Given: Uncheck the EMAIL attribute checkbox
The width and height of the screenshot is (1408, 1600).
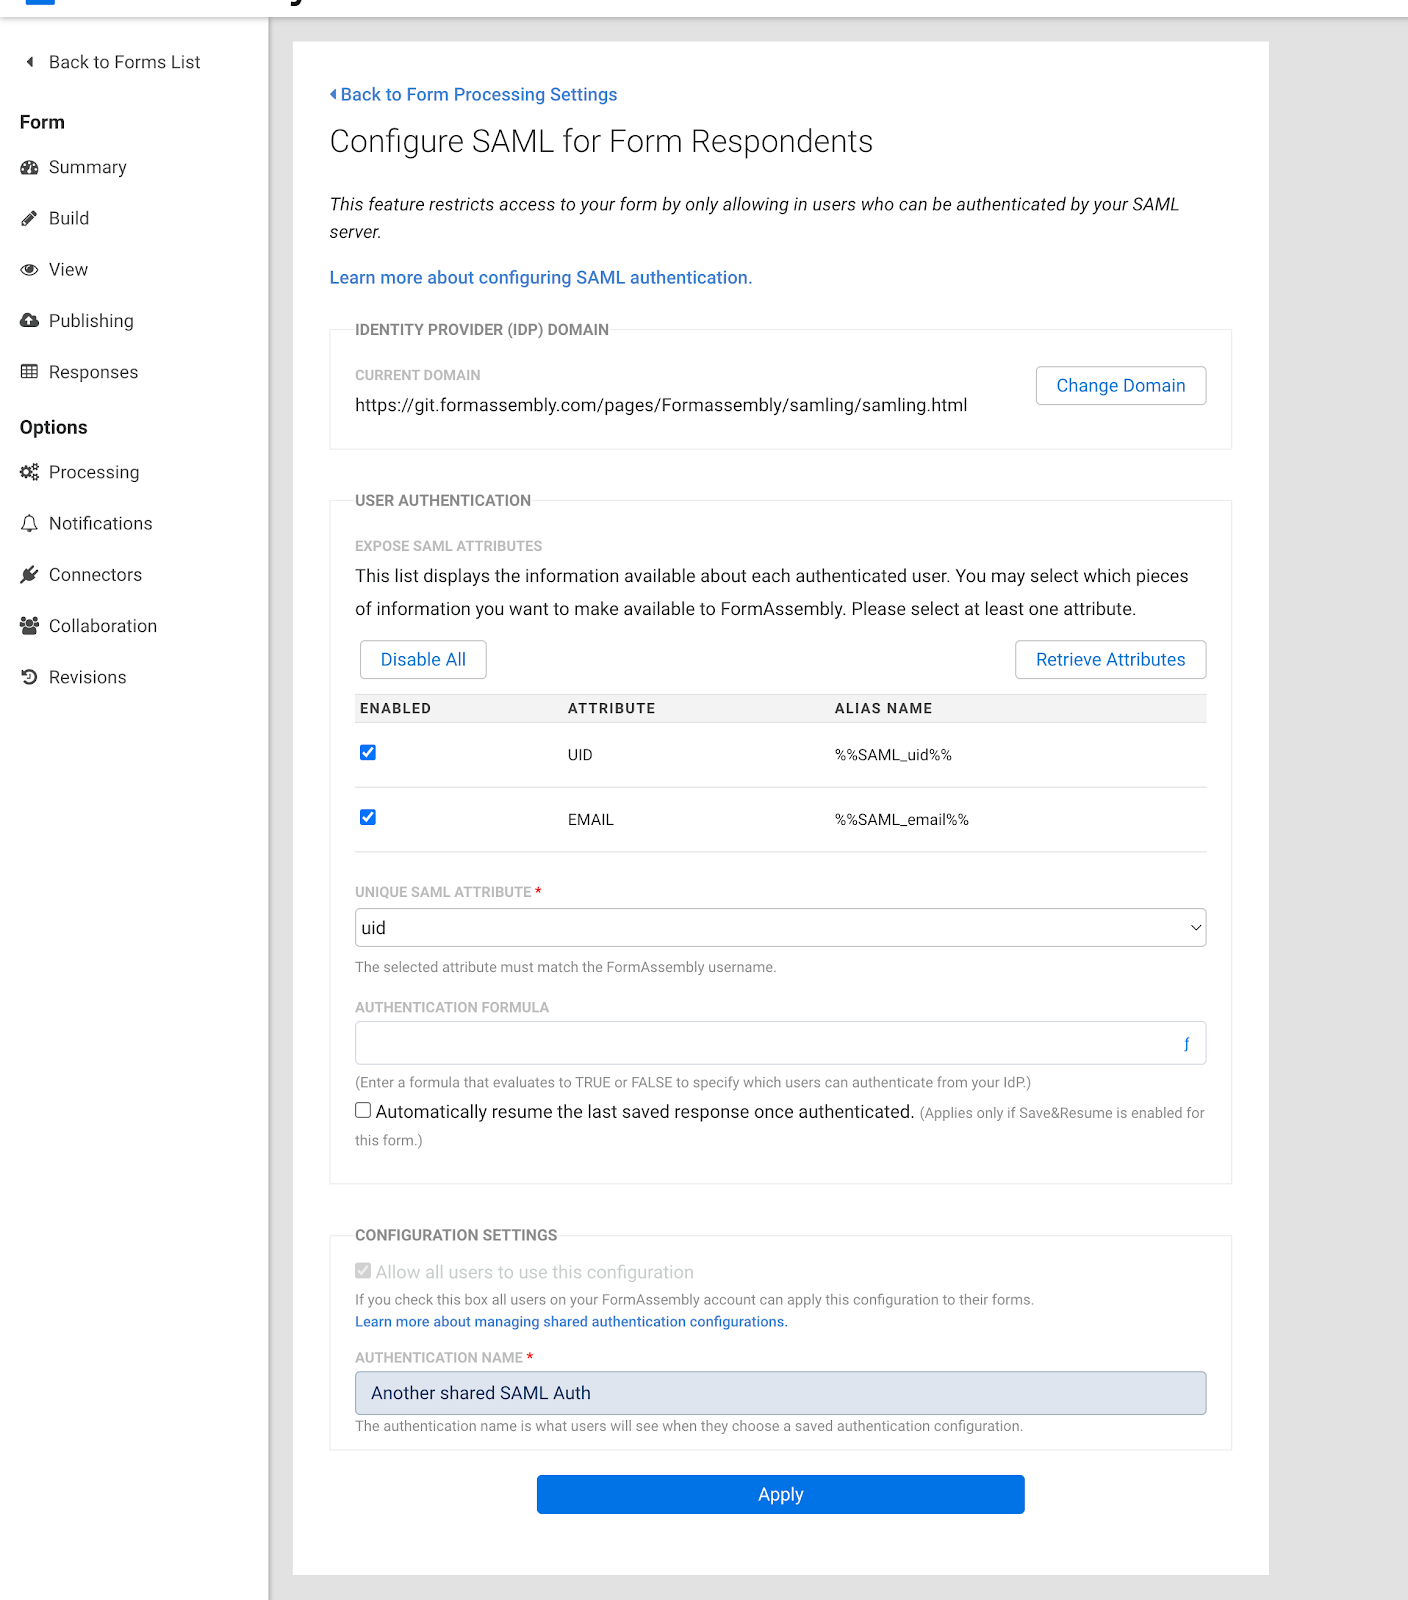Looking at the screenshot, I should 368,818.
